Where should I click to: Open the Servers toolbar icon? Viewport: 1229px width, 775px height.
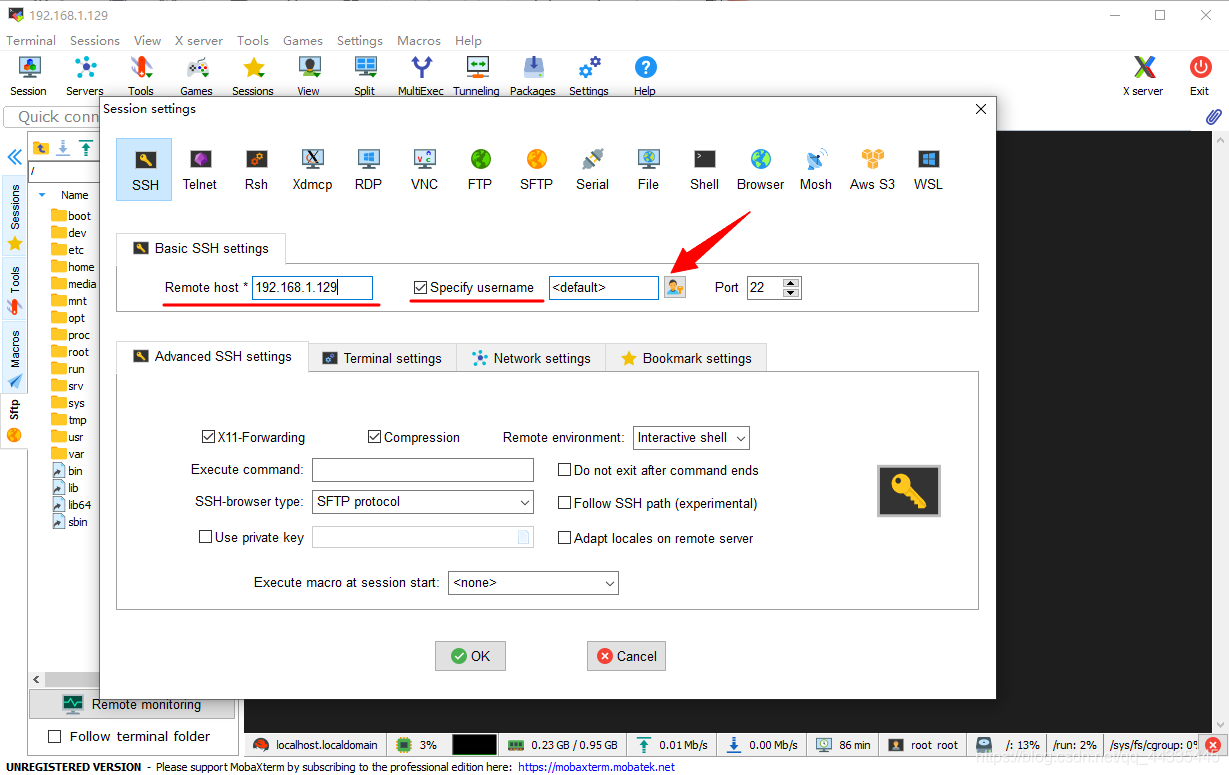(85, 76)
